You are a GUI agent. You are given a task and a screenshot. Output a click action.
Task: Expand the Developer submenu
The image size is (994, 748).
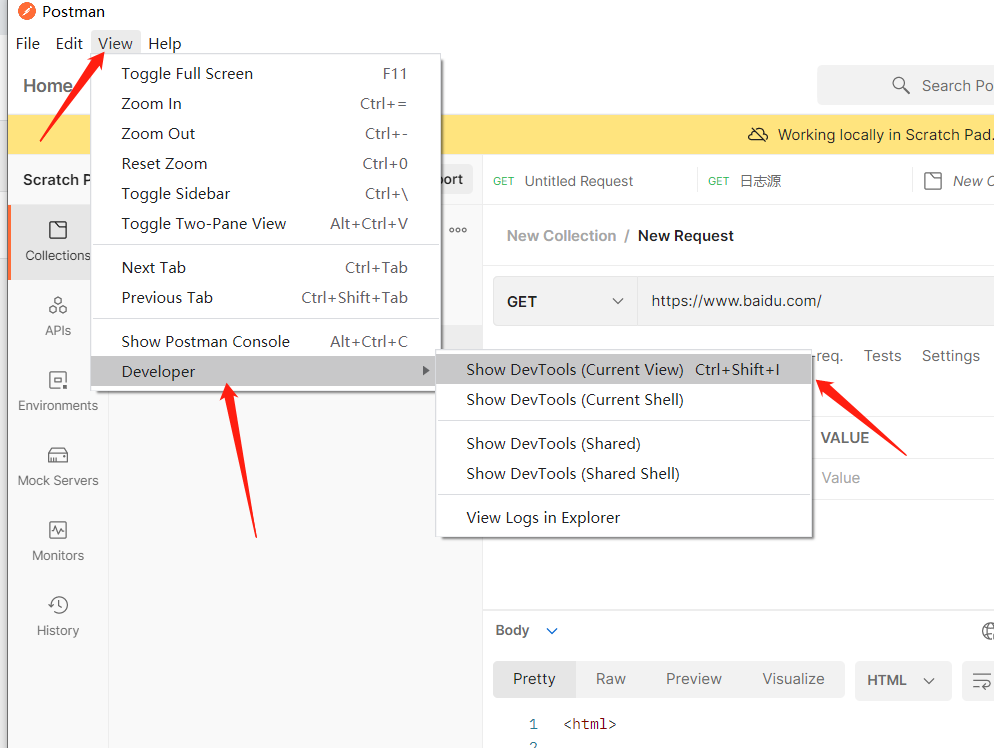click(x=265, y=371)
